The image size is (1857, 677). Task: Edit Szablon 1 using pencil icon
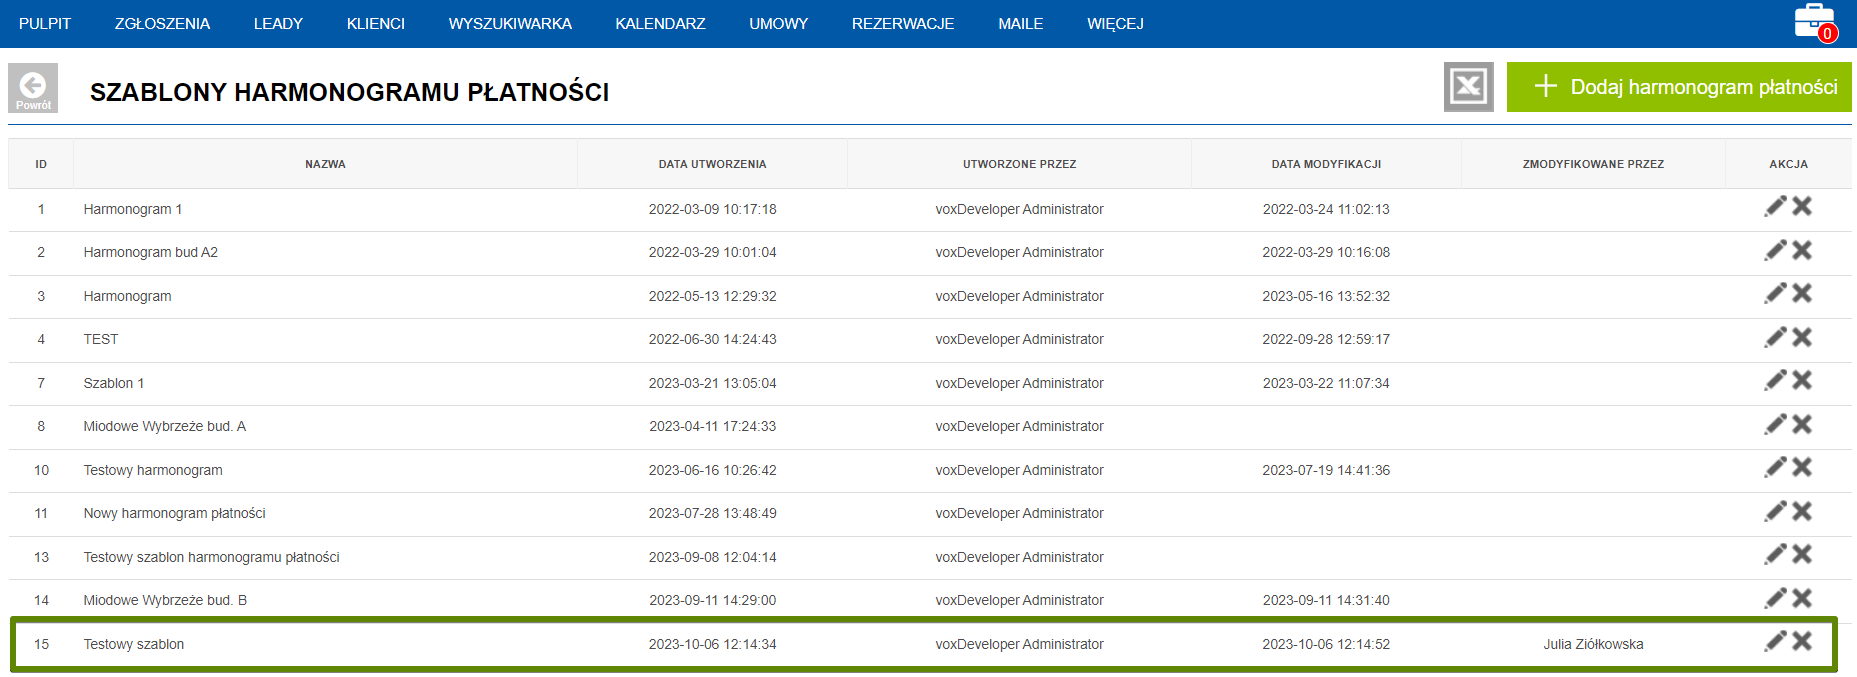pyautogui.click(x=1775, y=380)
